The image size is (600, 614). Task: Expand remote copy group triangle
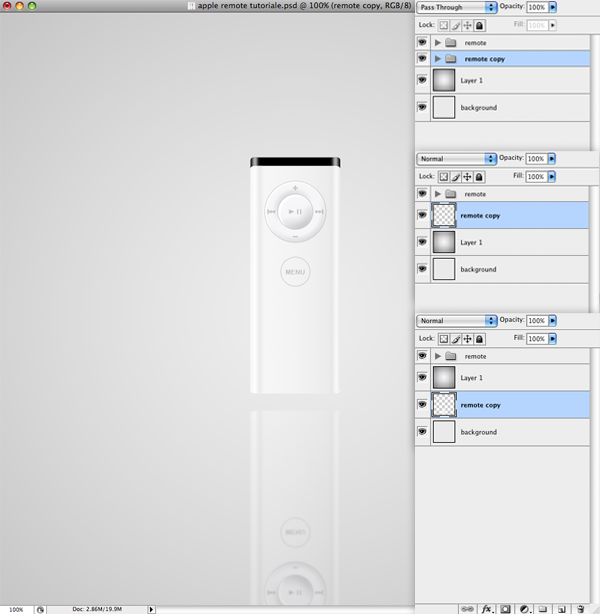[438, 59]
